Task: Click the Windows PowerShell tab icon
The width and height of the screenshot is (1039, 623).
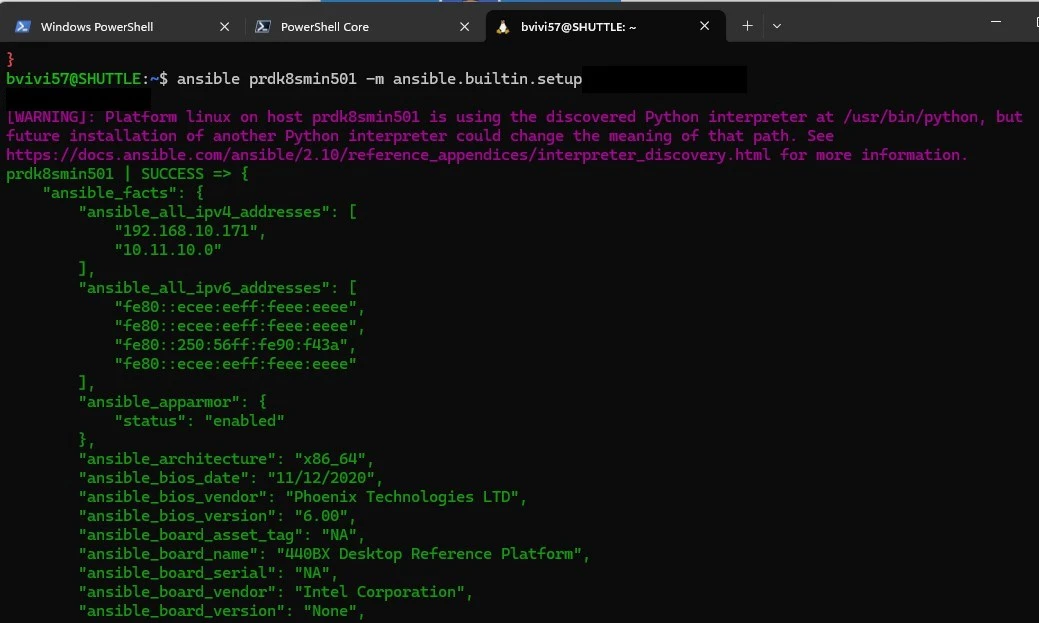Action: coord(22,27)
